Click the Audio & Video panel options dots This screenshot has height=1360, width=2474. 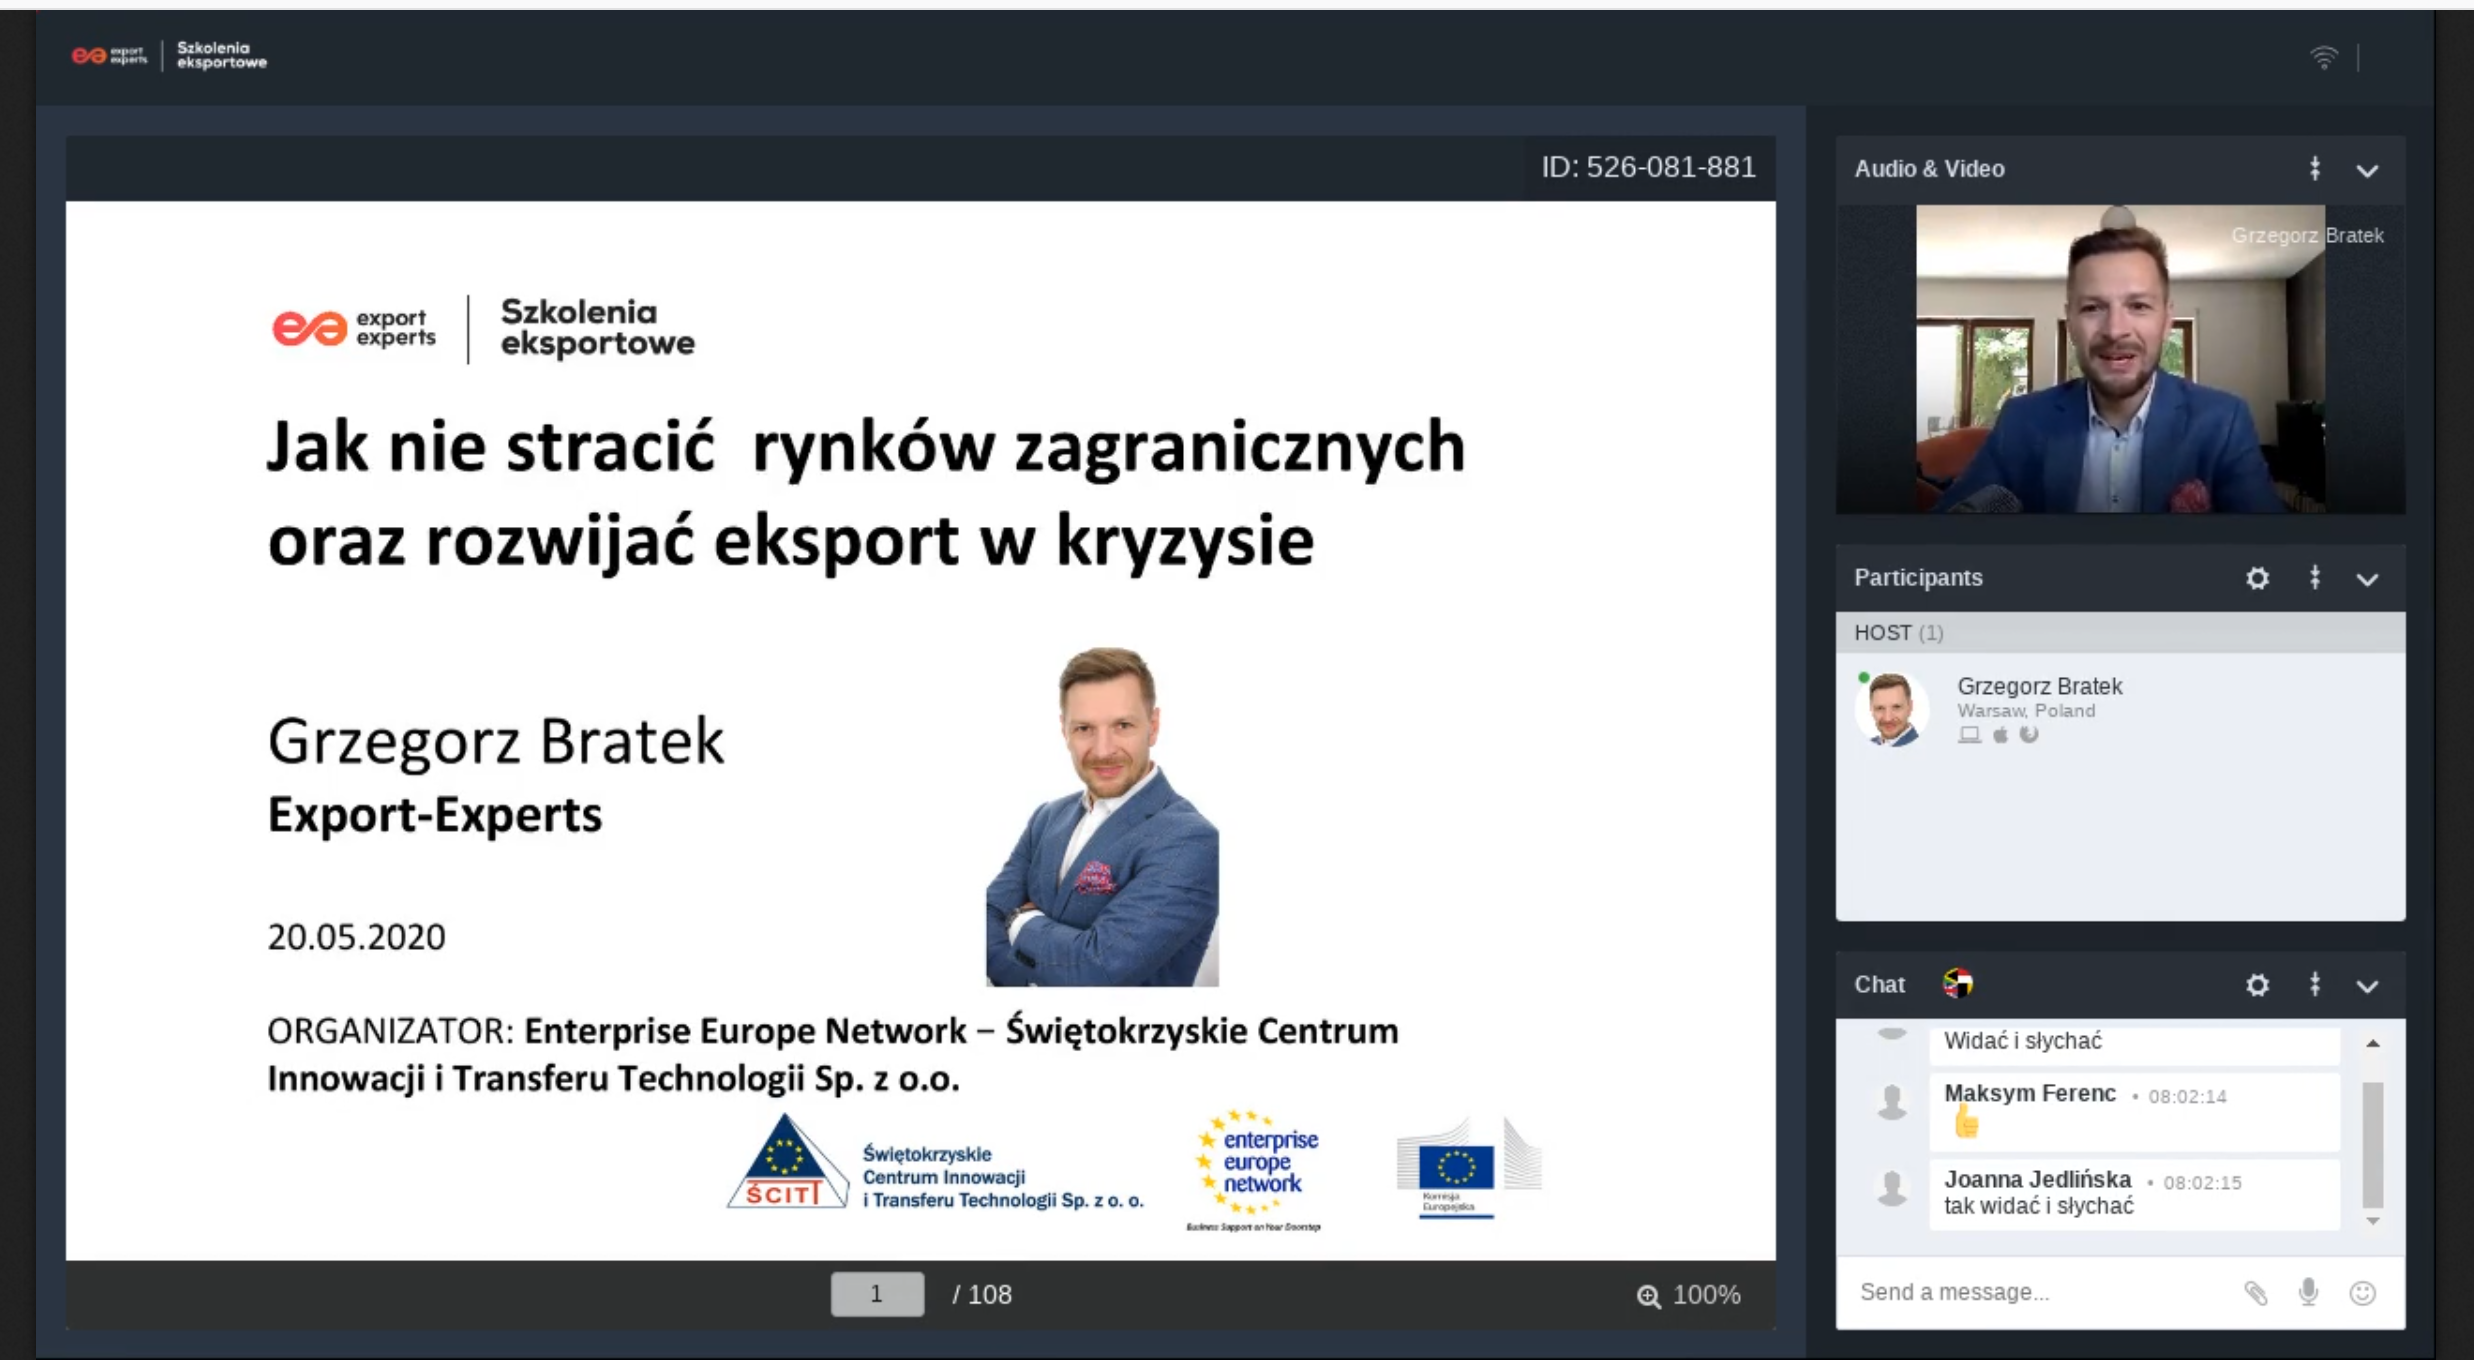pyautogui.click(x=2314, y=169)
